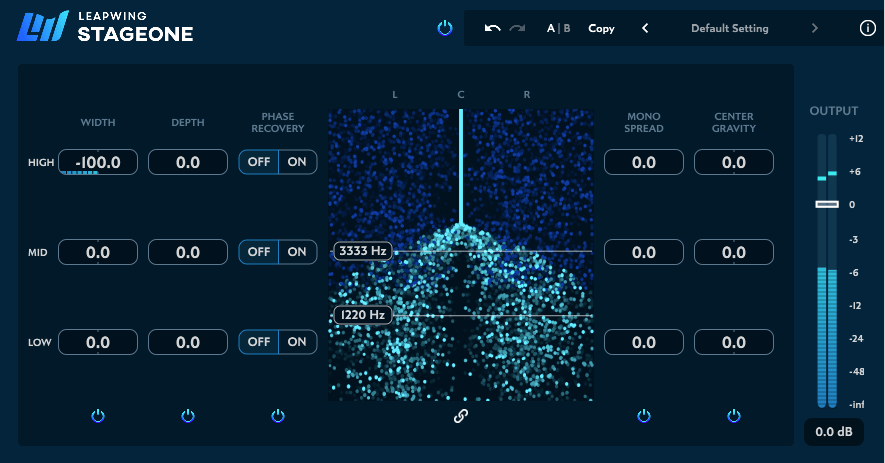Image resolution: width=885 pixels, height=463 pixels.
Task: Click the crossover link chain icon
Action: (x=461, y=416)
